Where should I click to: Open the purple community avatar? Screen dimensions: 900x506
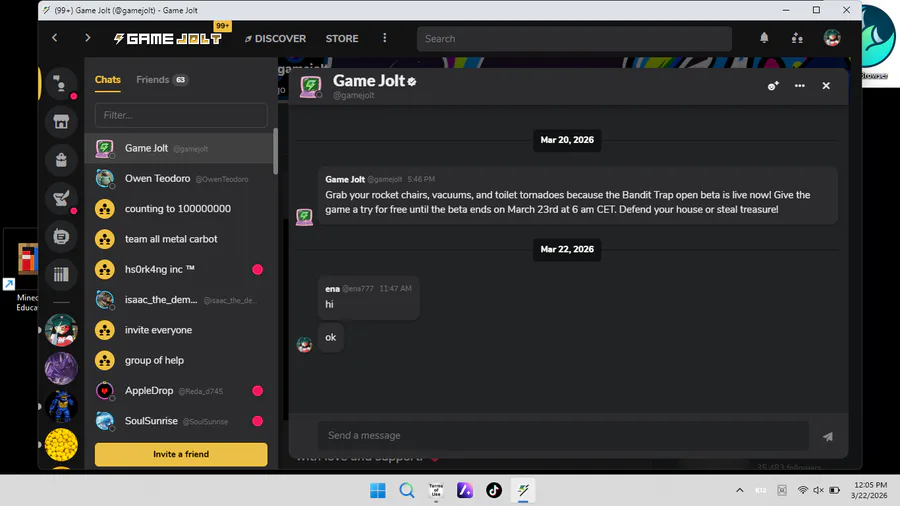61,368
